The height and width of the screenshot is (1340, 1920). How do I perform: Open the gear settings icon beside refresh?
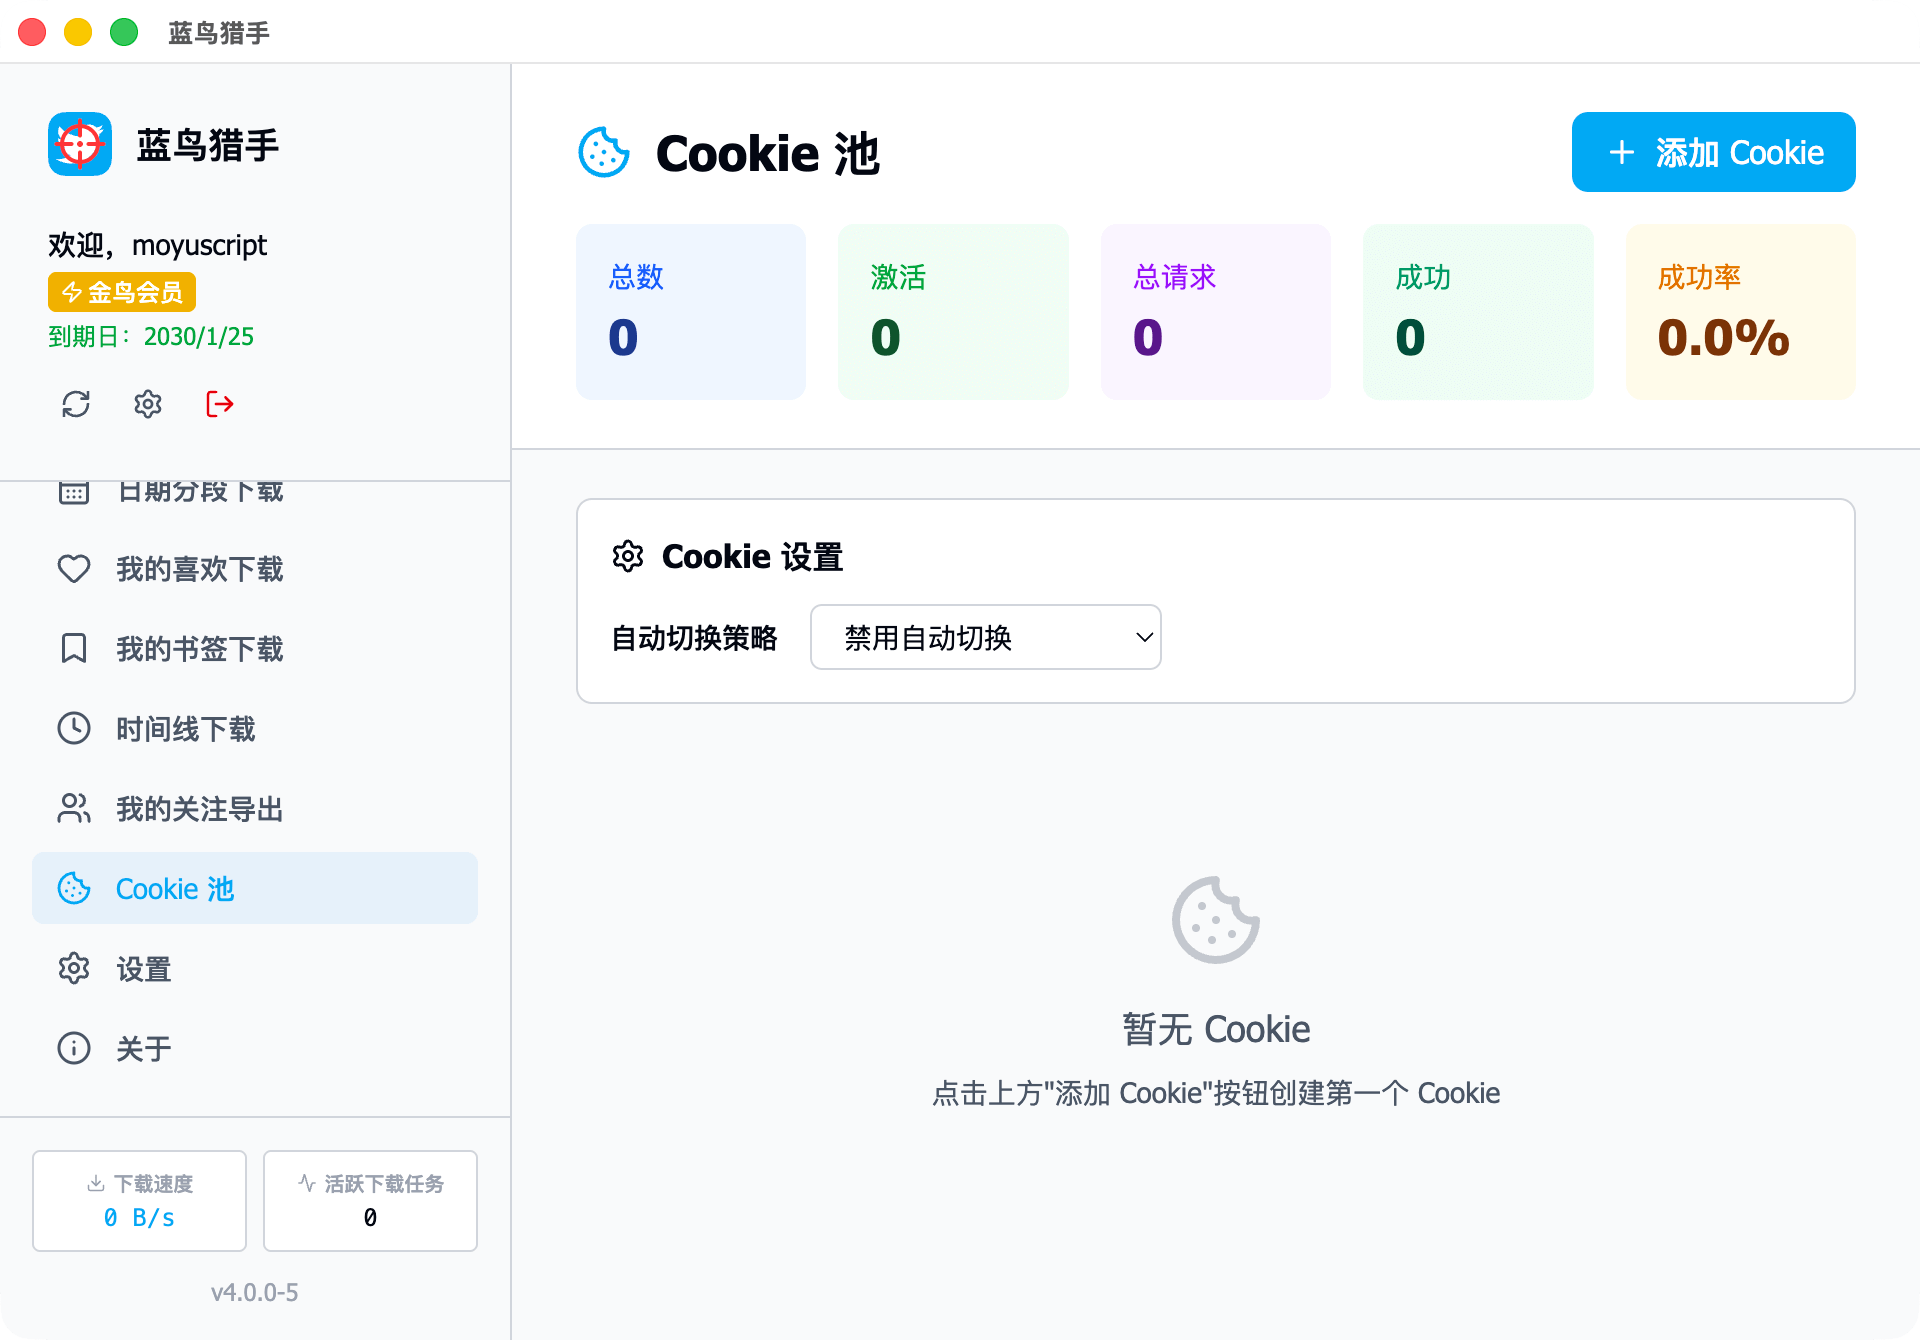click(x=148, y=404)
